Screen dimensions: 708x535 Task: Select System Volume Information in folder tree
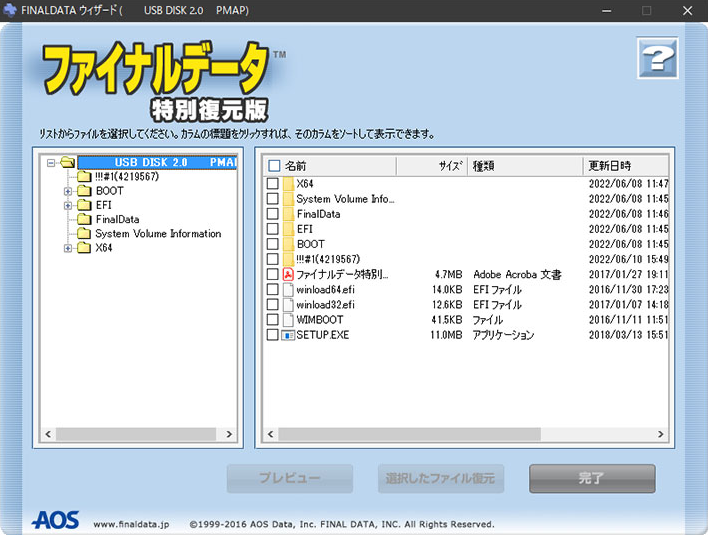point(157,234)
